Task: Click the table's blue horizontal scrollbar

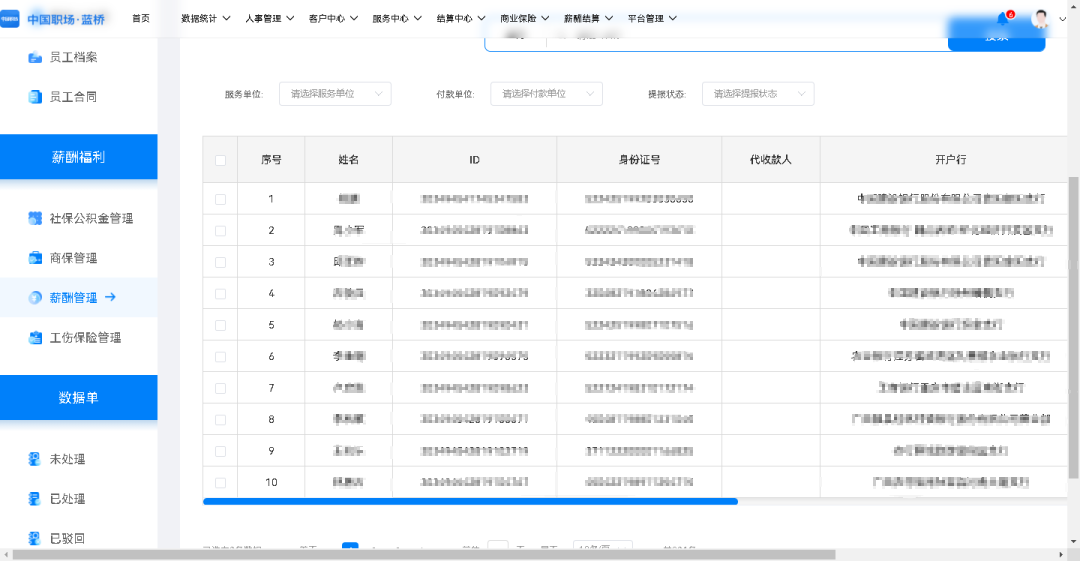Action: (x=470, y=502)
